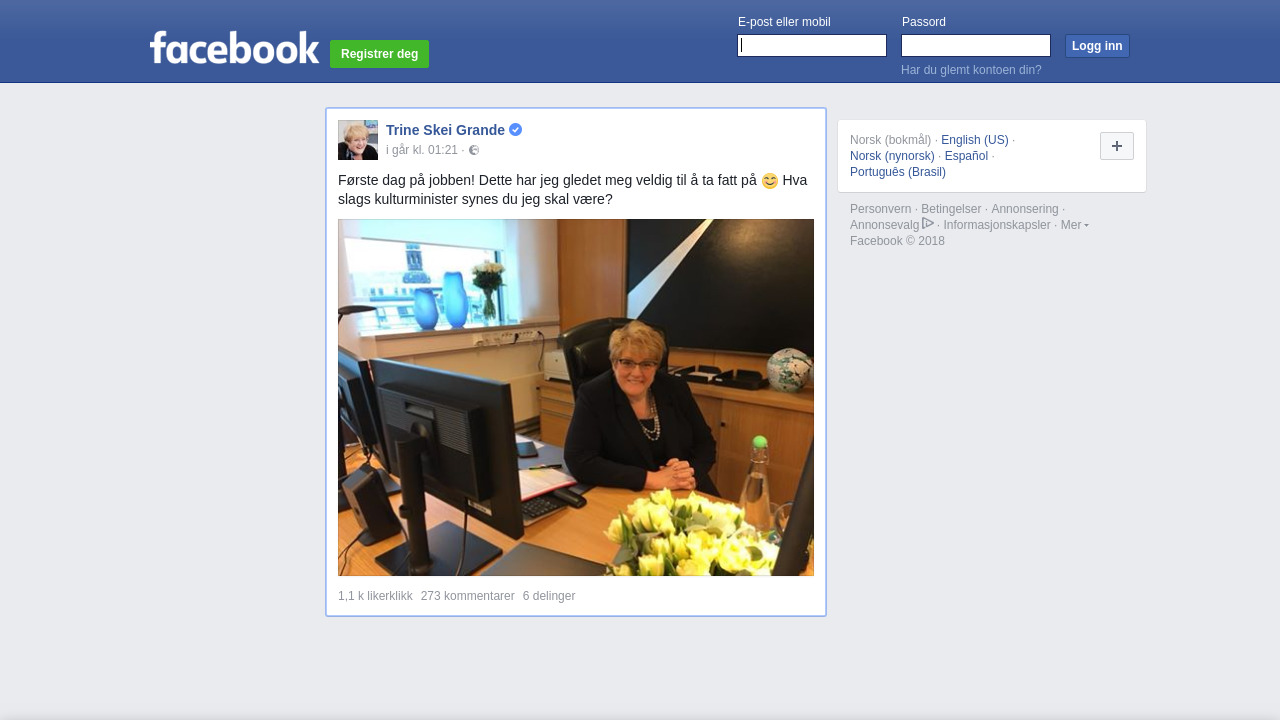Focus the E-post eller mobil field
Viewport: 1280px width, 720px height.
812,46
